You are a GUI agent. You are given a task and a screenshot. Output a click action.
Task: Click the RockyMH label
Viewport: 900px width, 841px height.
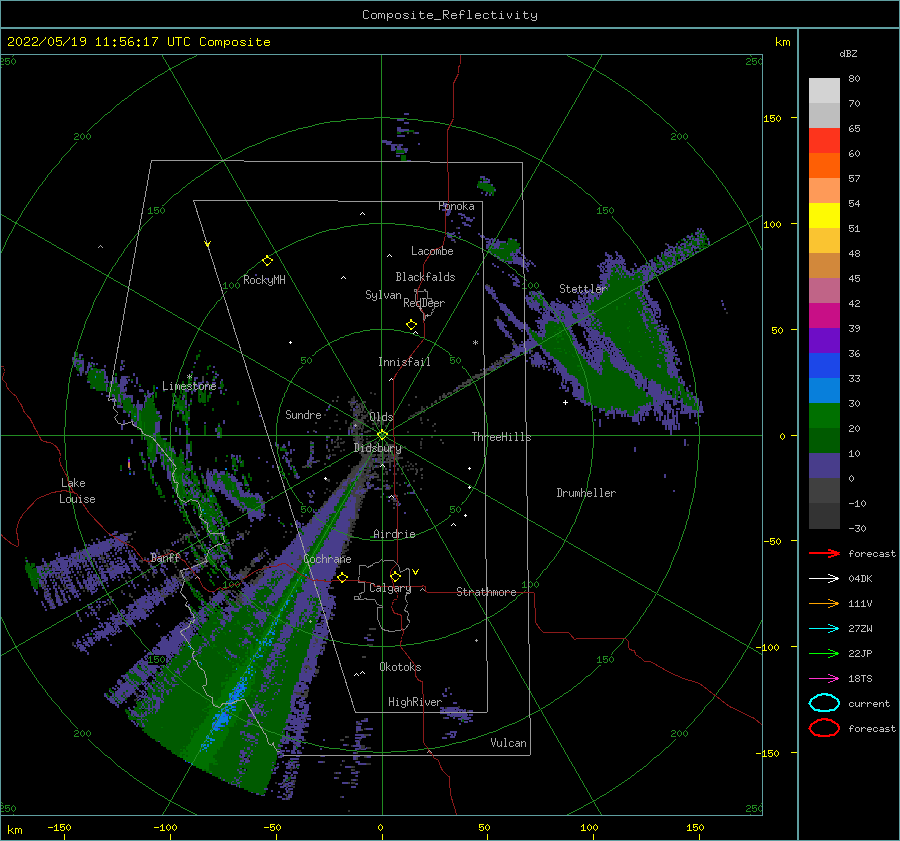tap(264, 280)
